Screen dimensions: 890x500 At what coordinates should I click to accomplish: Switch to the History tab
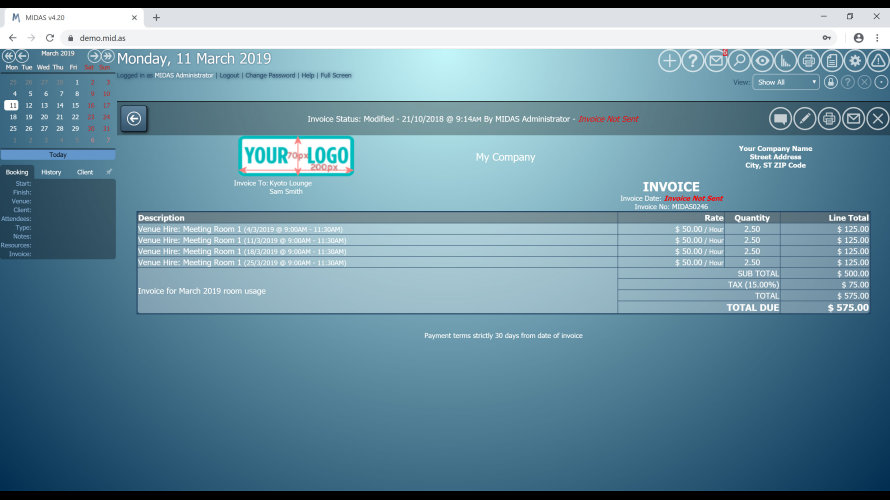click(x=51, y=172)
